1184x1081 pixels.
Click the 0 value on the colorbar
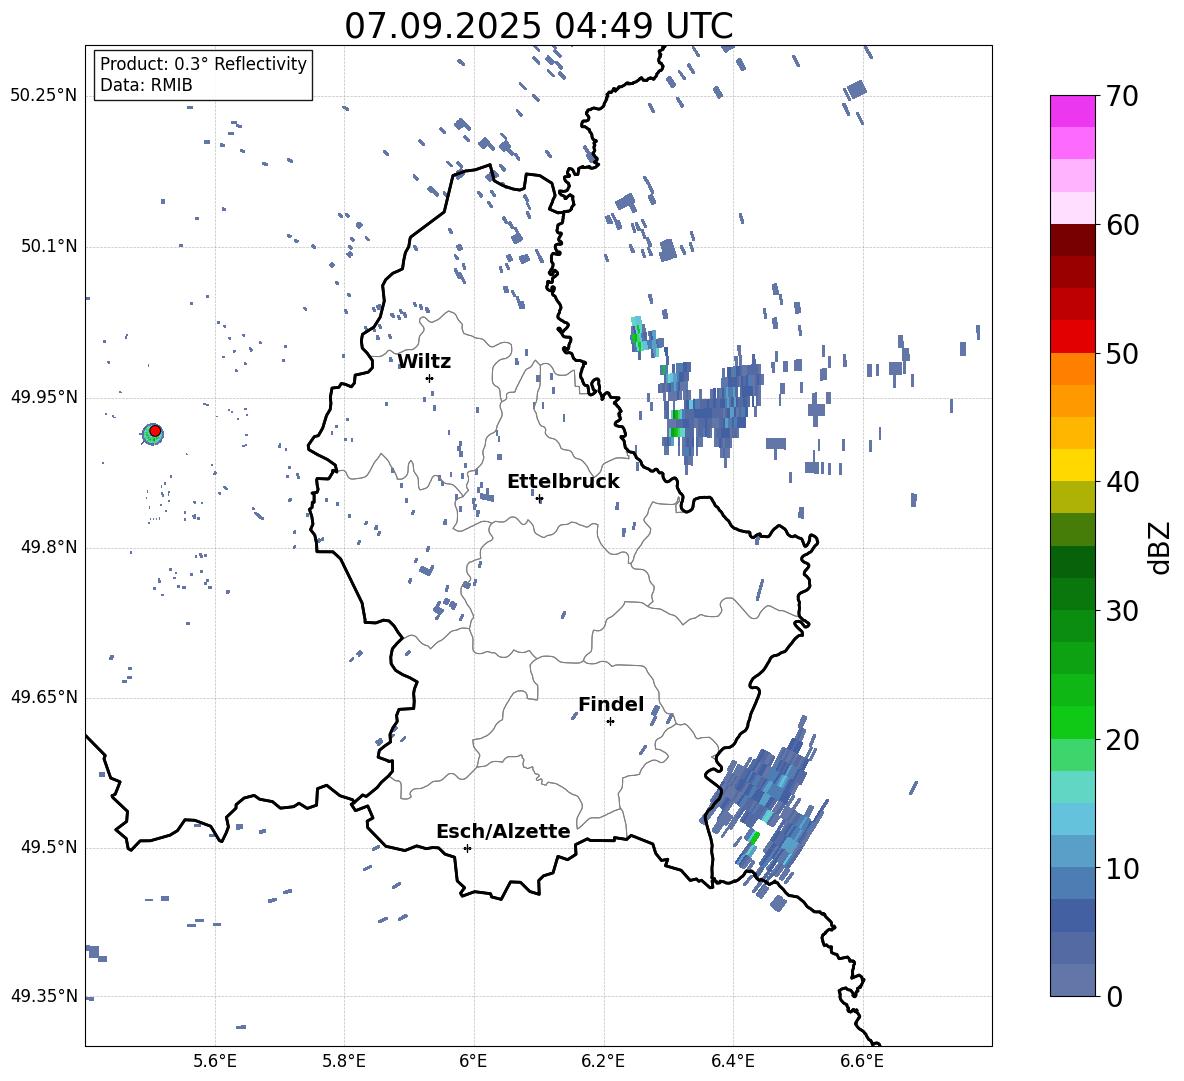point(1115,996)
